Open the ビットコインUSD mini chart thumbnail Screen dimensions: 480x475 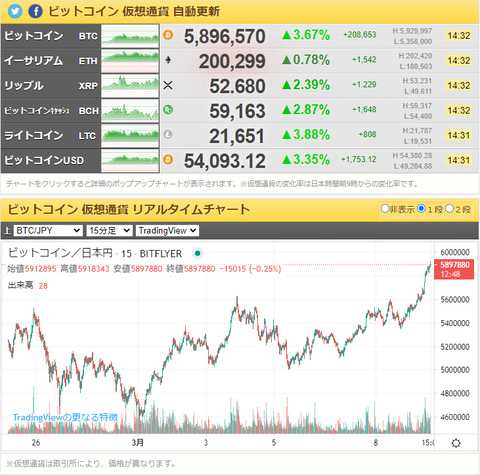130,161
